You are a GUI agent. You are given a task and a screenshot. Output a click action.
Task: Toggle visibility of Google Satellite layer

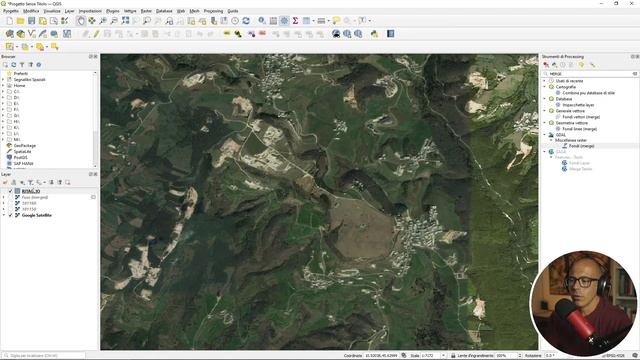11,215
